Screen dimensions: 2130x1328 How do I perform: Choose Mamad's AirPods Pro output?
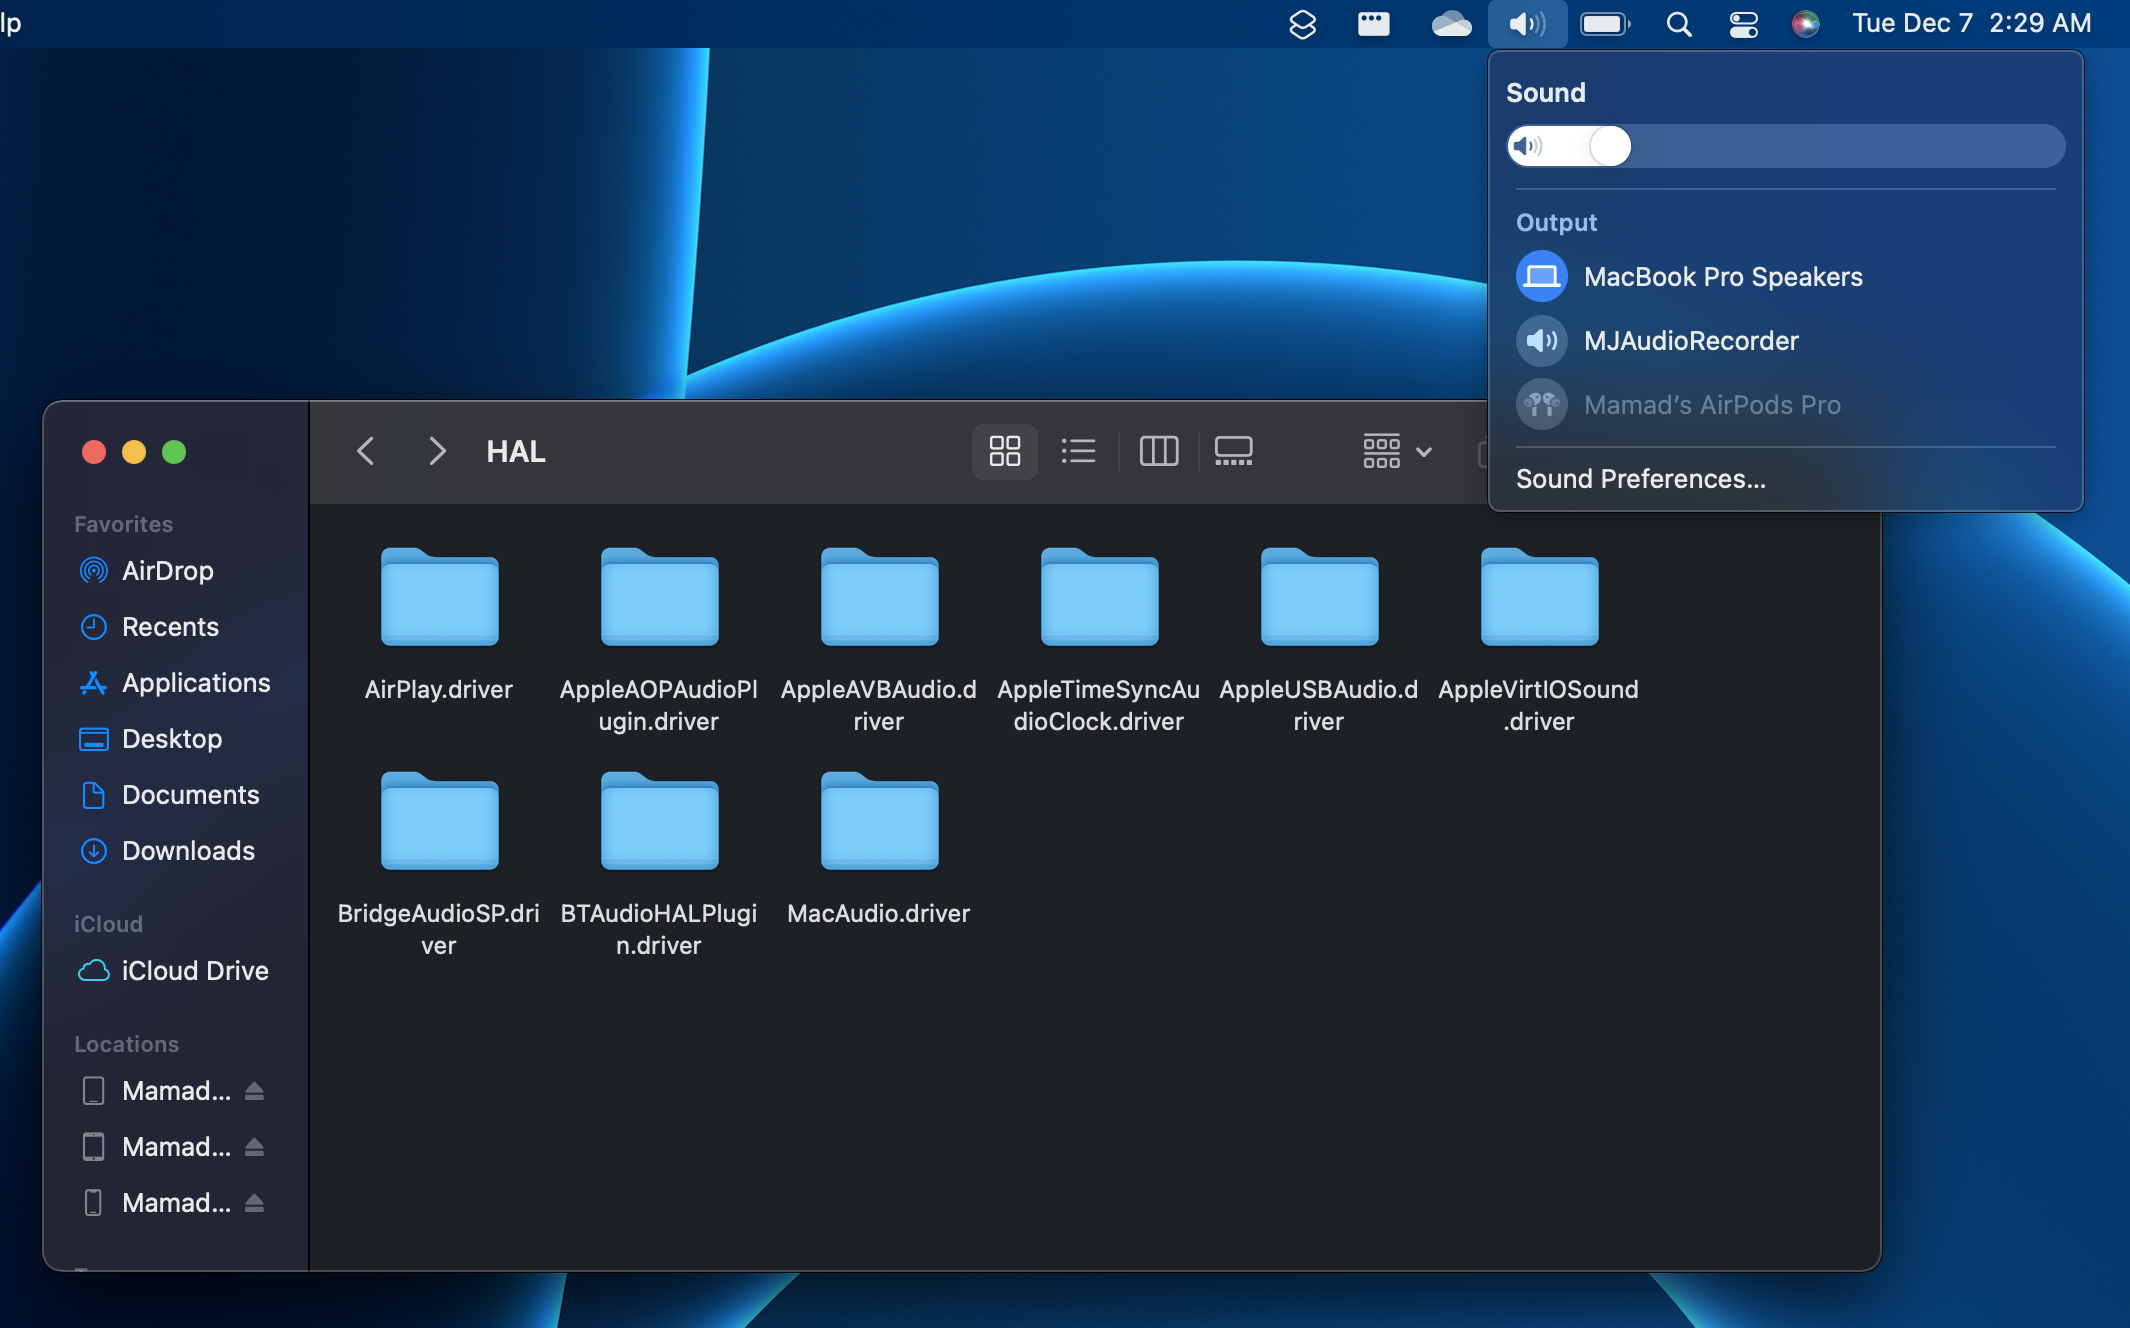pyautogui.click(x=1711, y=405)
